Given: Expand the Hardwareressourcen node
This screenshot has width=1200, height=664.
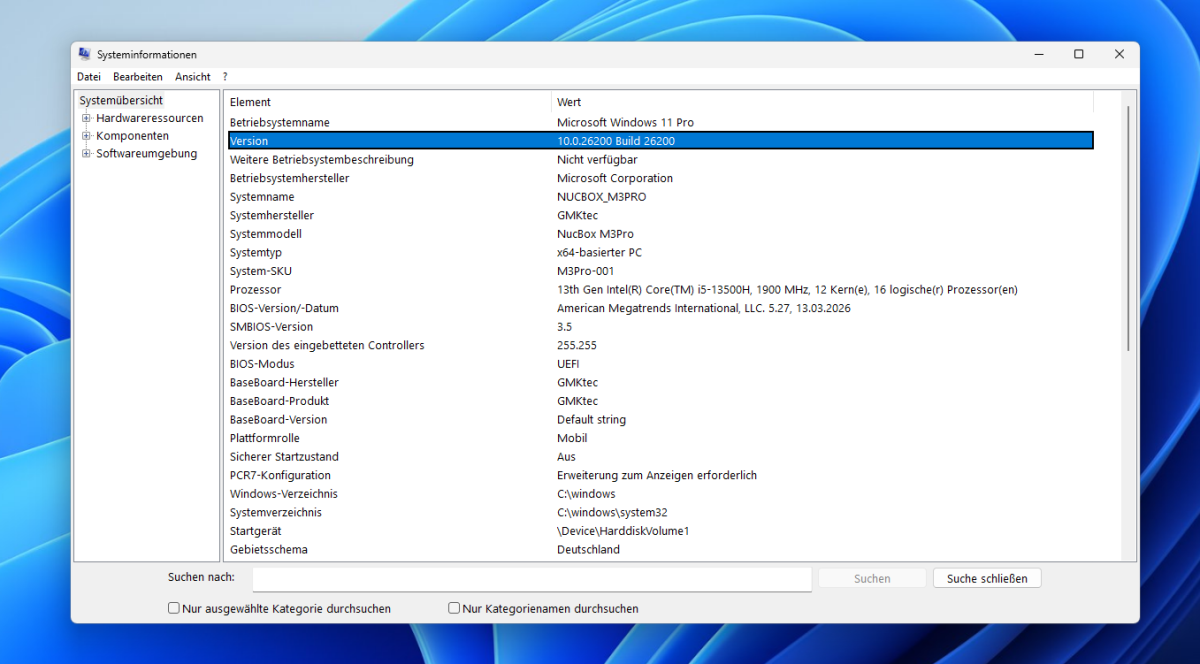Looking at the screenshot, I should (x=87, y=118).
